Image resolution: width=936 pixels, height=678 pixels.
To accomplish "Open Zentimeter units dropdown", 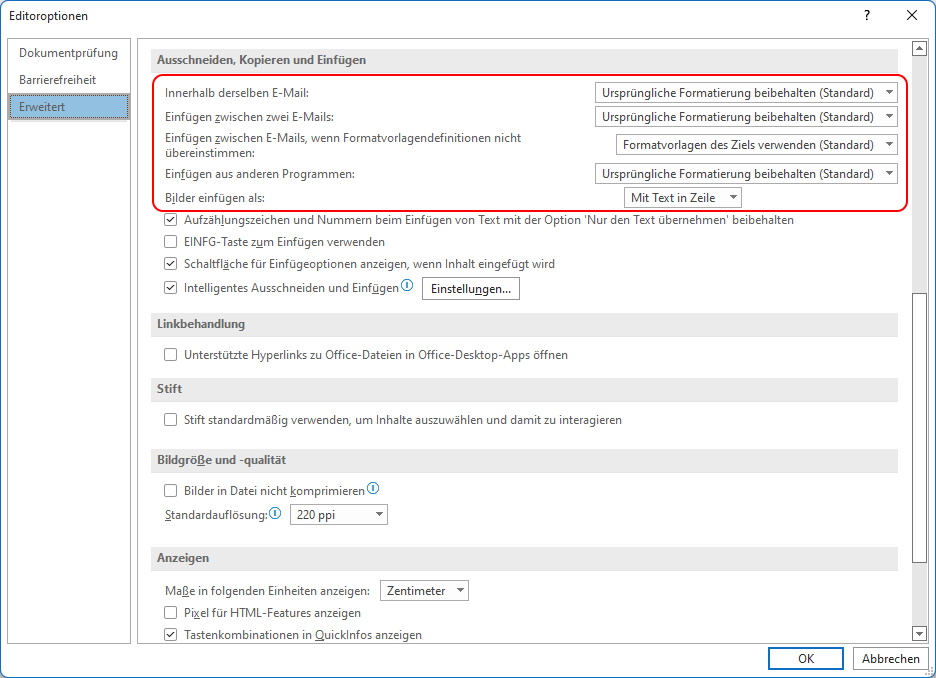I will pos(424,590).
